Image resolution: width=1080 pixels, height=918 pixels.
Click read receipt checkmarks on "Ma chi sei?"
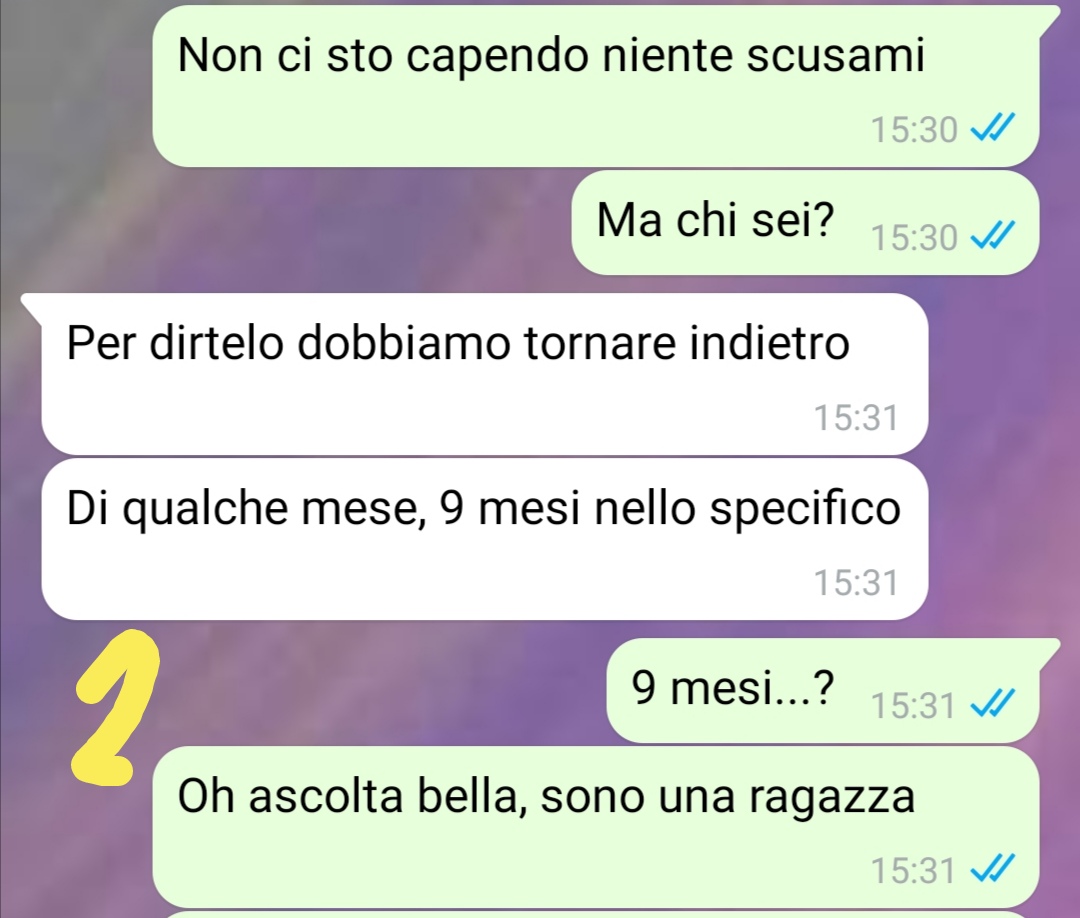coord(993,238)
